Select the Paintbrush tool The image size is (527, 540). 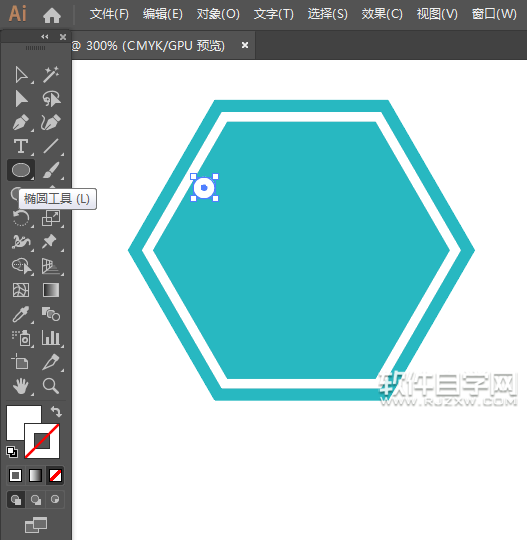pyautogui.click(x=51, y=170)
